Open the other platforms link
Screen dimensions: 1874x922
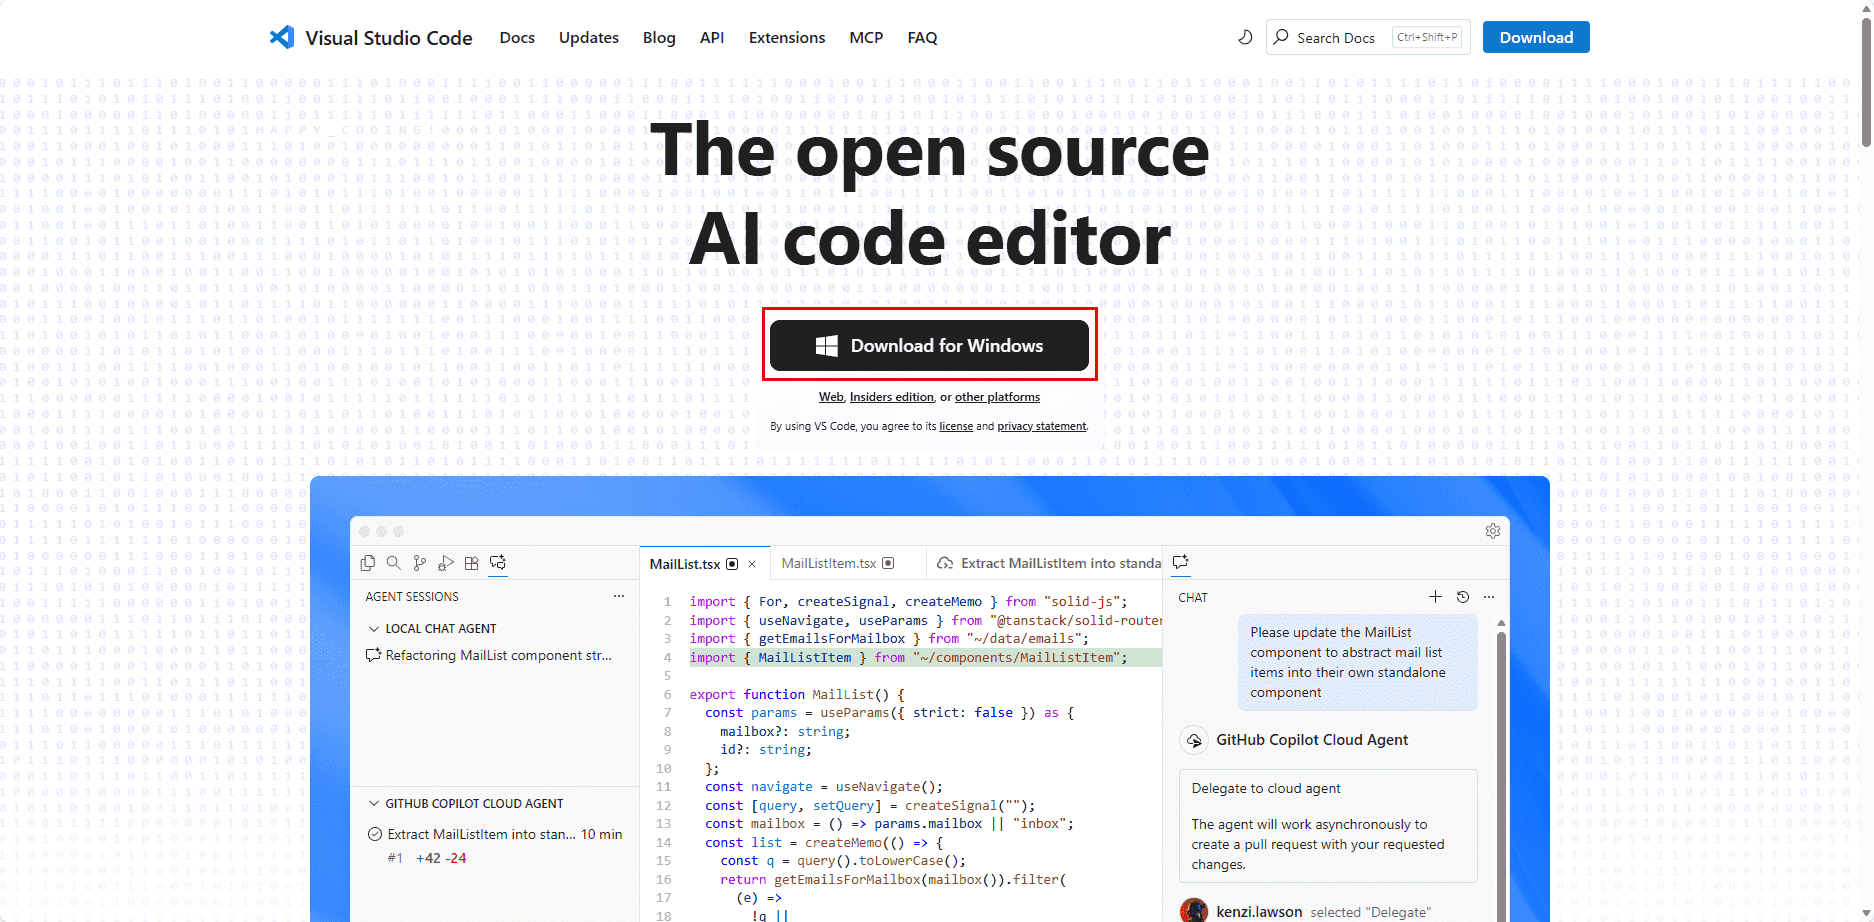996,396
